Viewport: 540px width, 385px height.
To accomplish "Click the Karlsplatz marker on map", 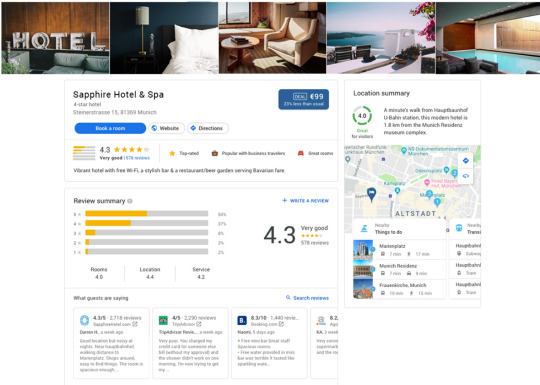I will click(397, 190).
